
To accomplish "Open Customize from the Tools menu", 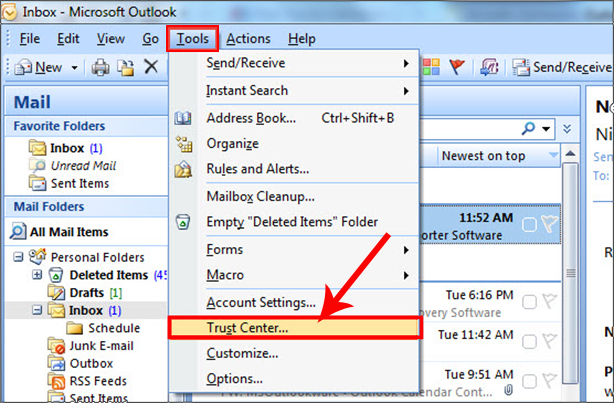I will click(242, 353).
